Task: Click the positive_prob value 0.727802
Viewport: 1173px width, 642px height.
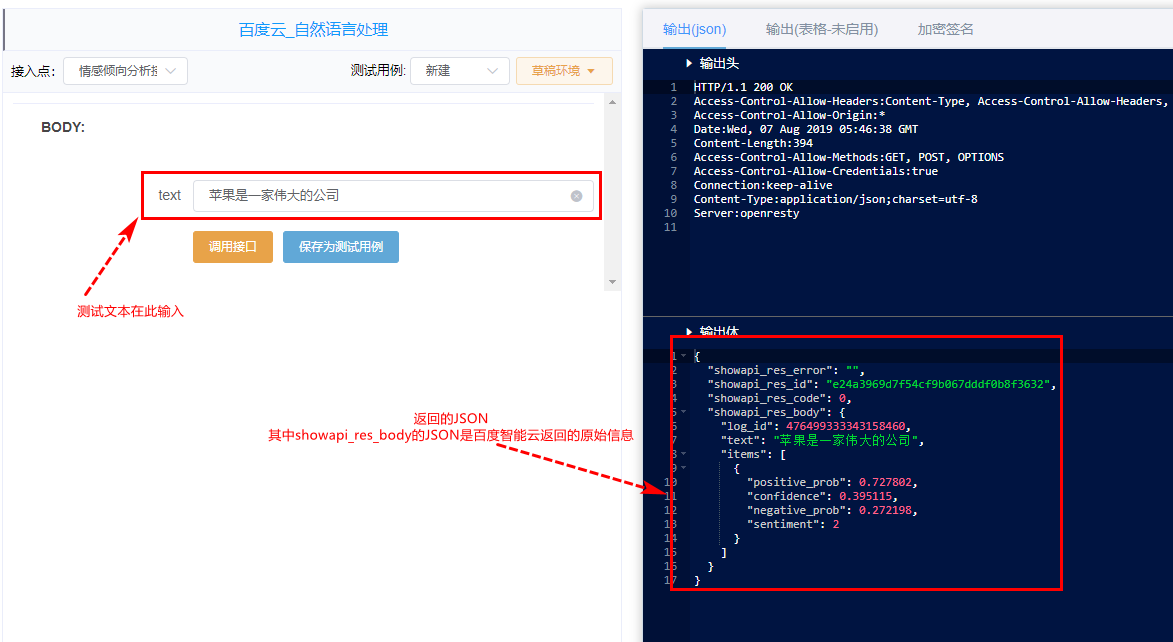Action: coord(885,483)
